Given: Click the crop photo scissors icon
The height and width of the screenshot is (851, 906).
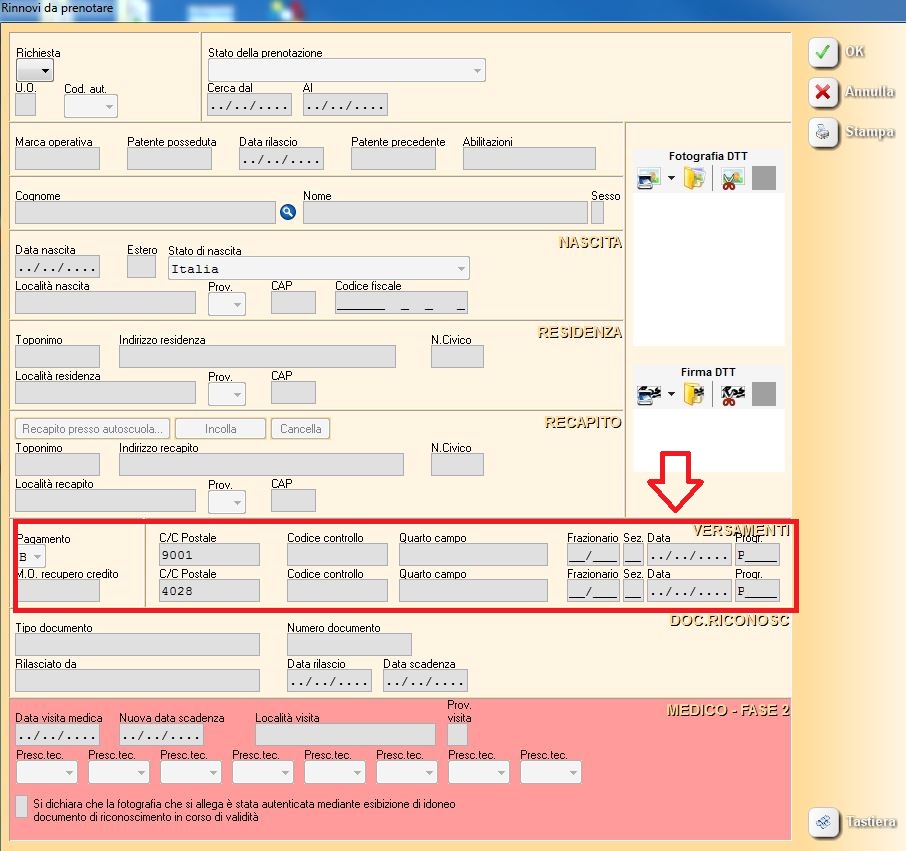Looking at the screenshot, I should 733,179.
